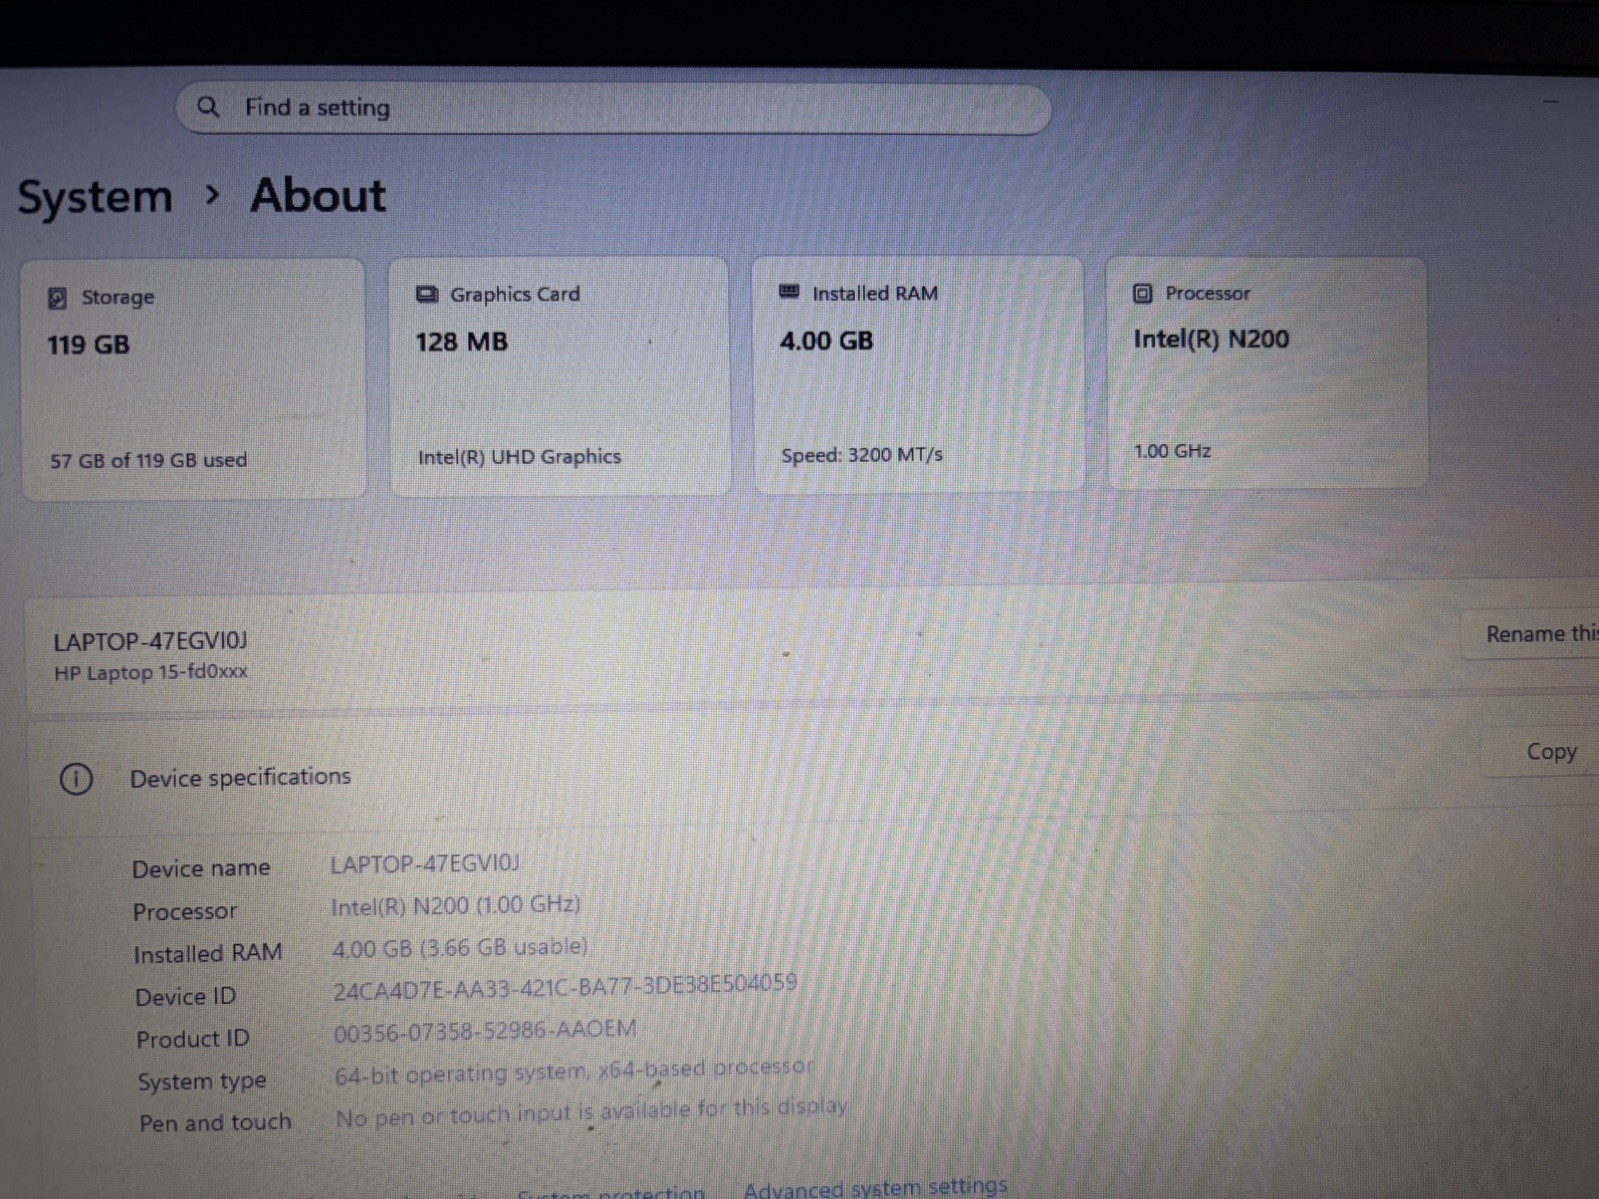Select Speed: 3200 MT/s text

(x=861, y=455)
